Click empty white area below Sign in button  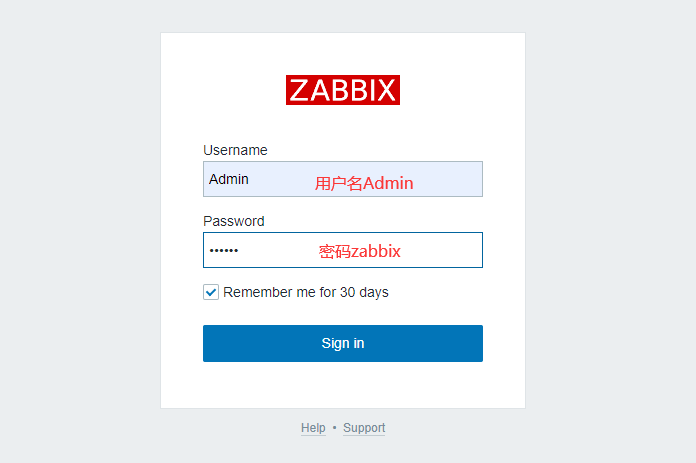[x=343, y=384]
